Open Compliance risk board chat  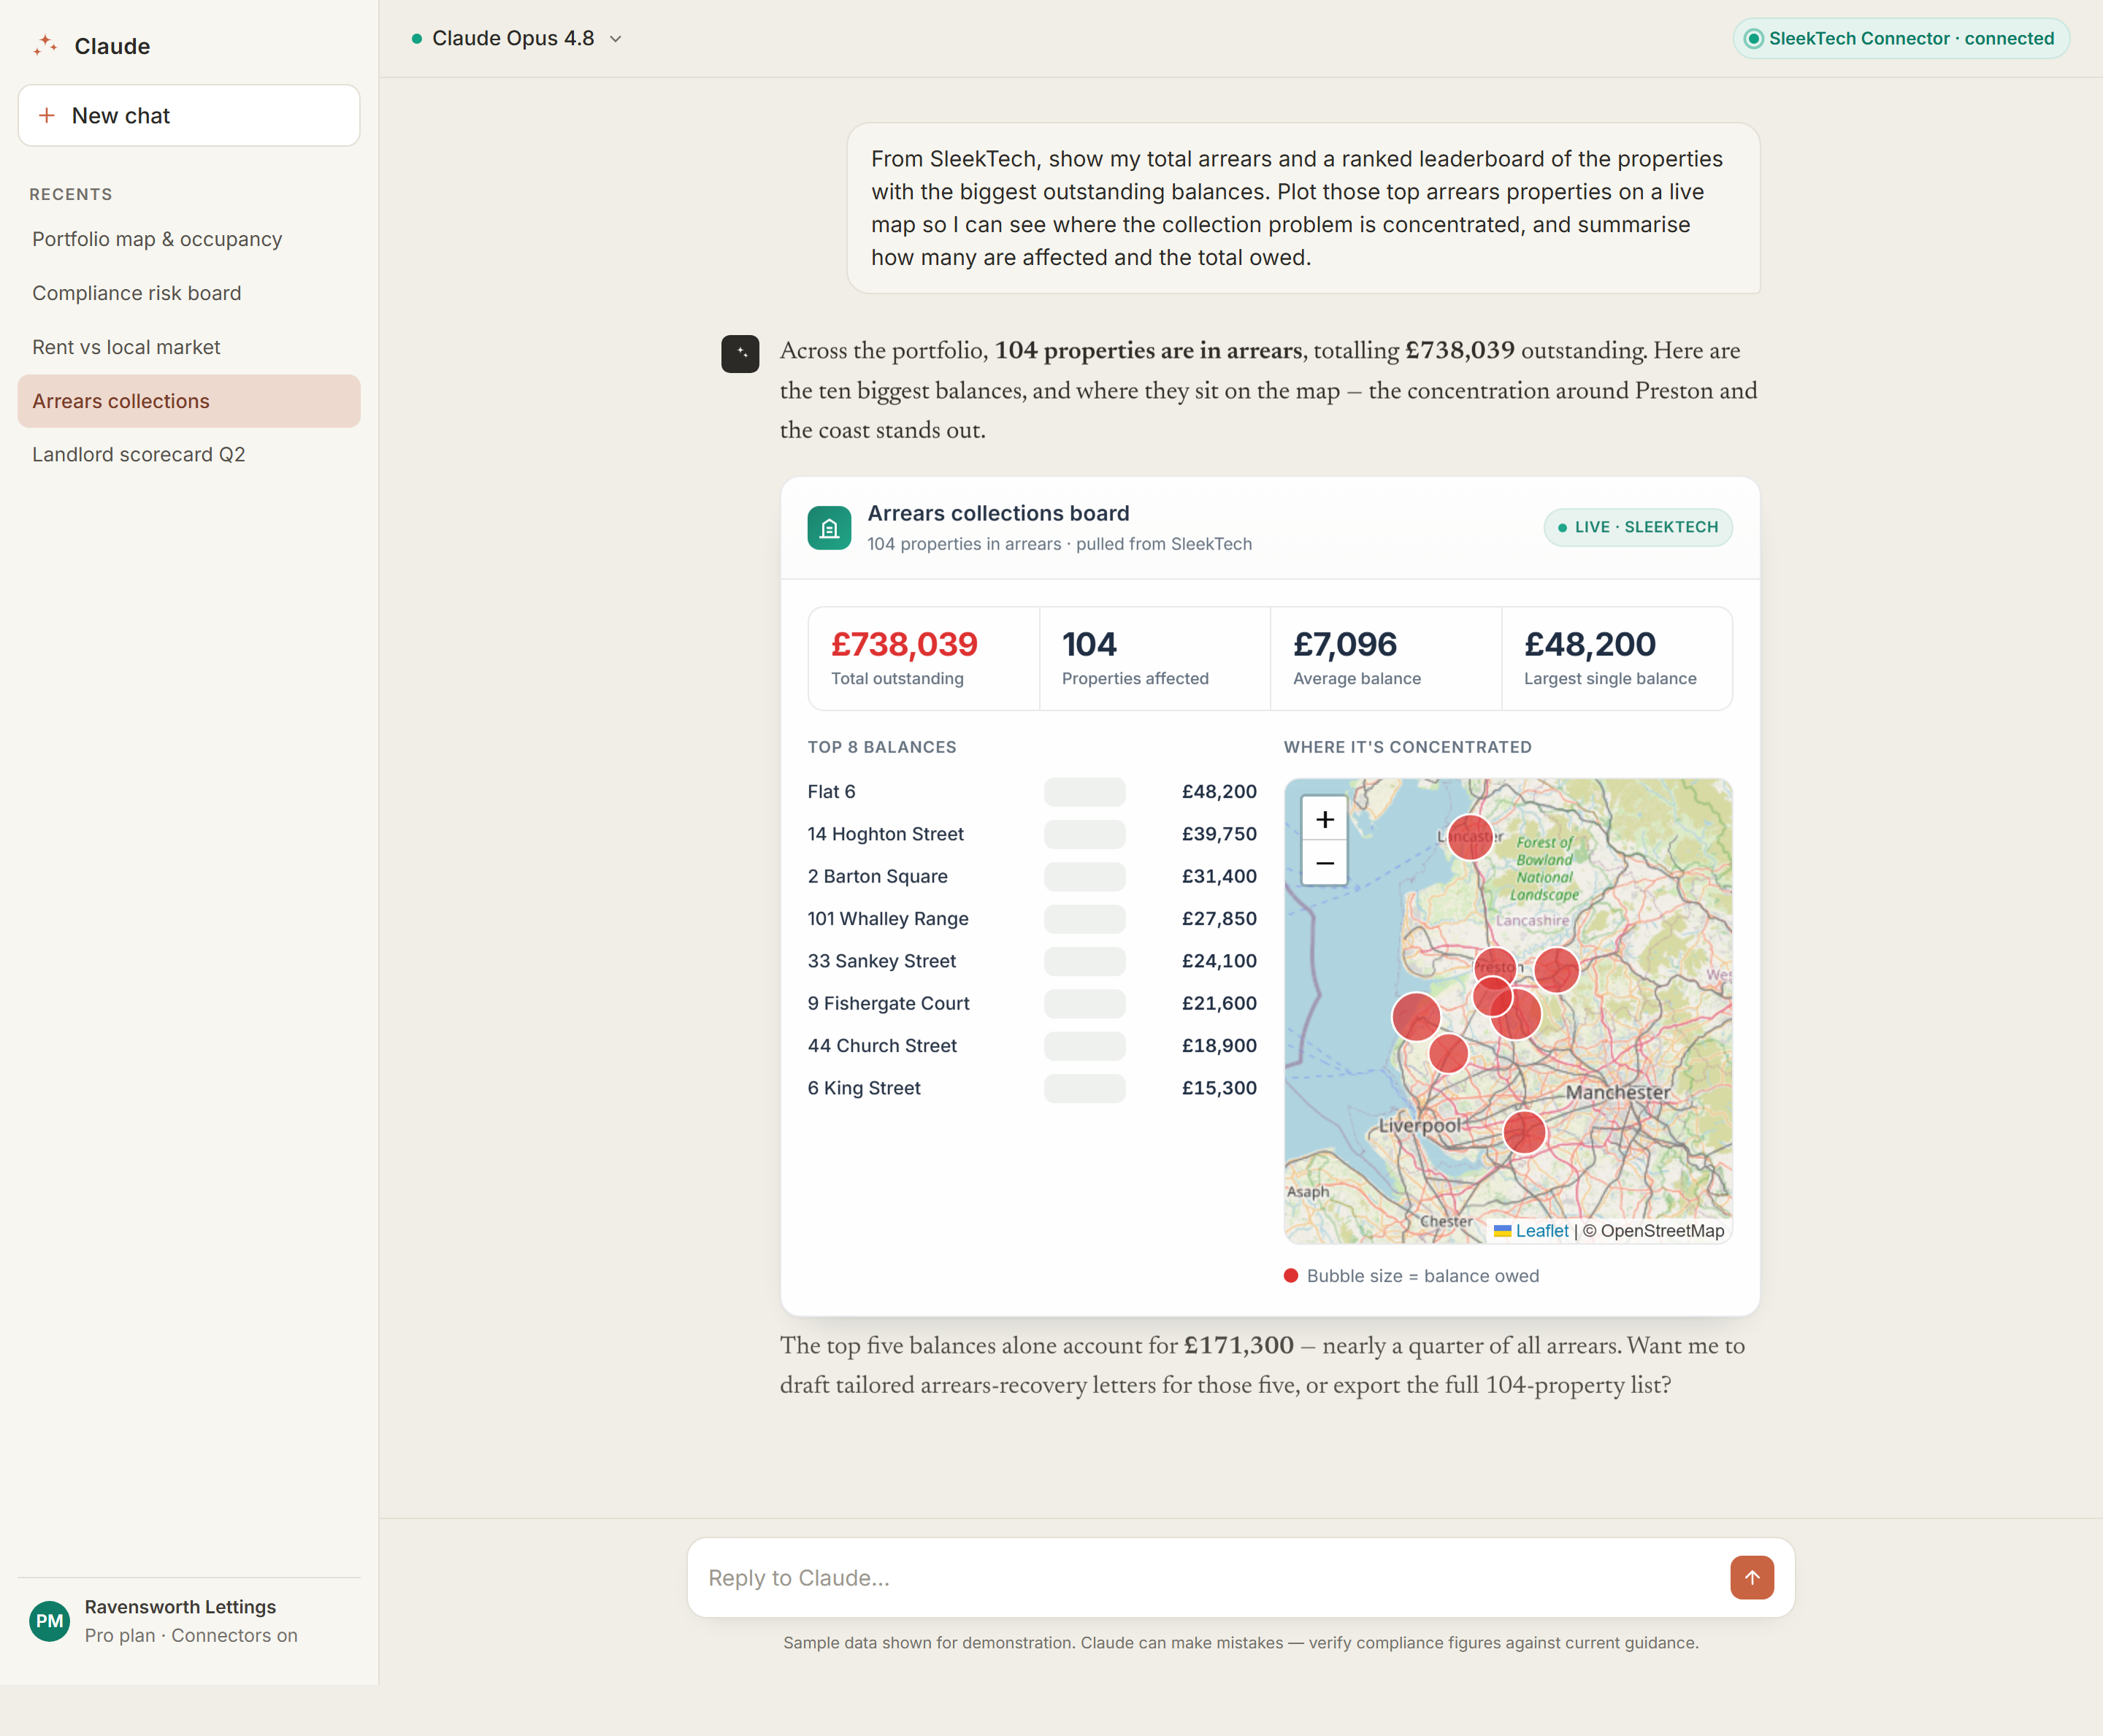click(189, 293)
